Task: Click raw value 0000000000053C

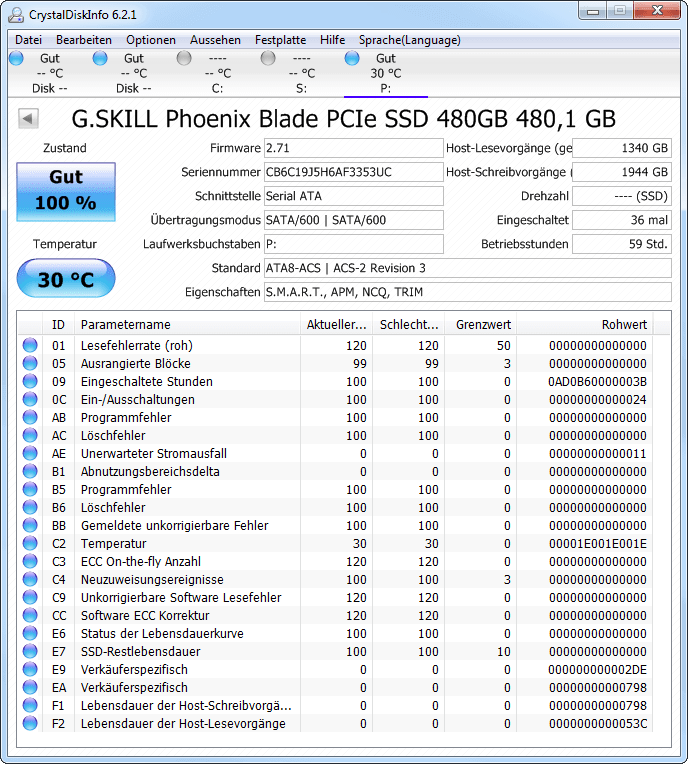Action: [597, 724]
